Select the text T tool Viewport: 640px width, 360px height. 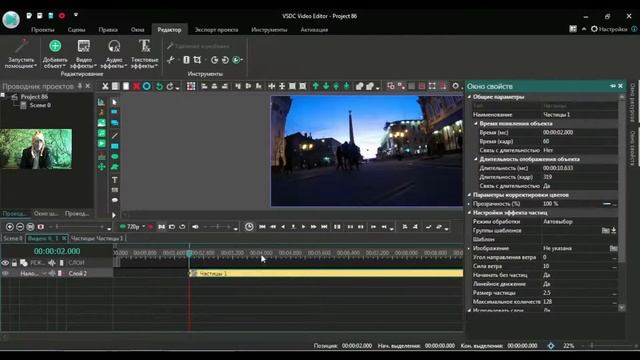click(x=115, y=180)
